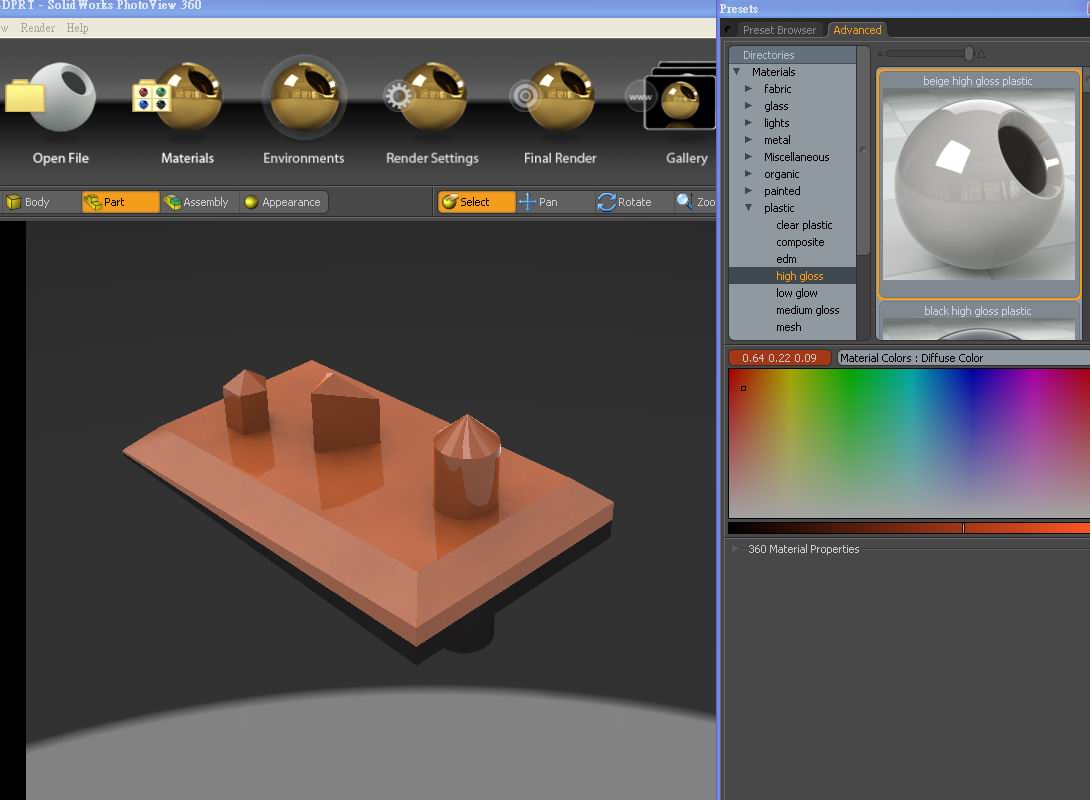Click the color brightness slider bar
Viewport: 1090px width, 800px height.
[x=909, y=528]
